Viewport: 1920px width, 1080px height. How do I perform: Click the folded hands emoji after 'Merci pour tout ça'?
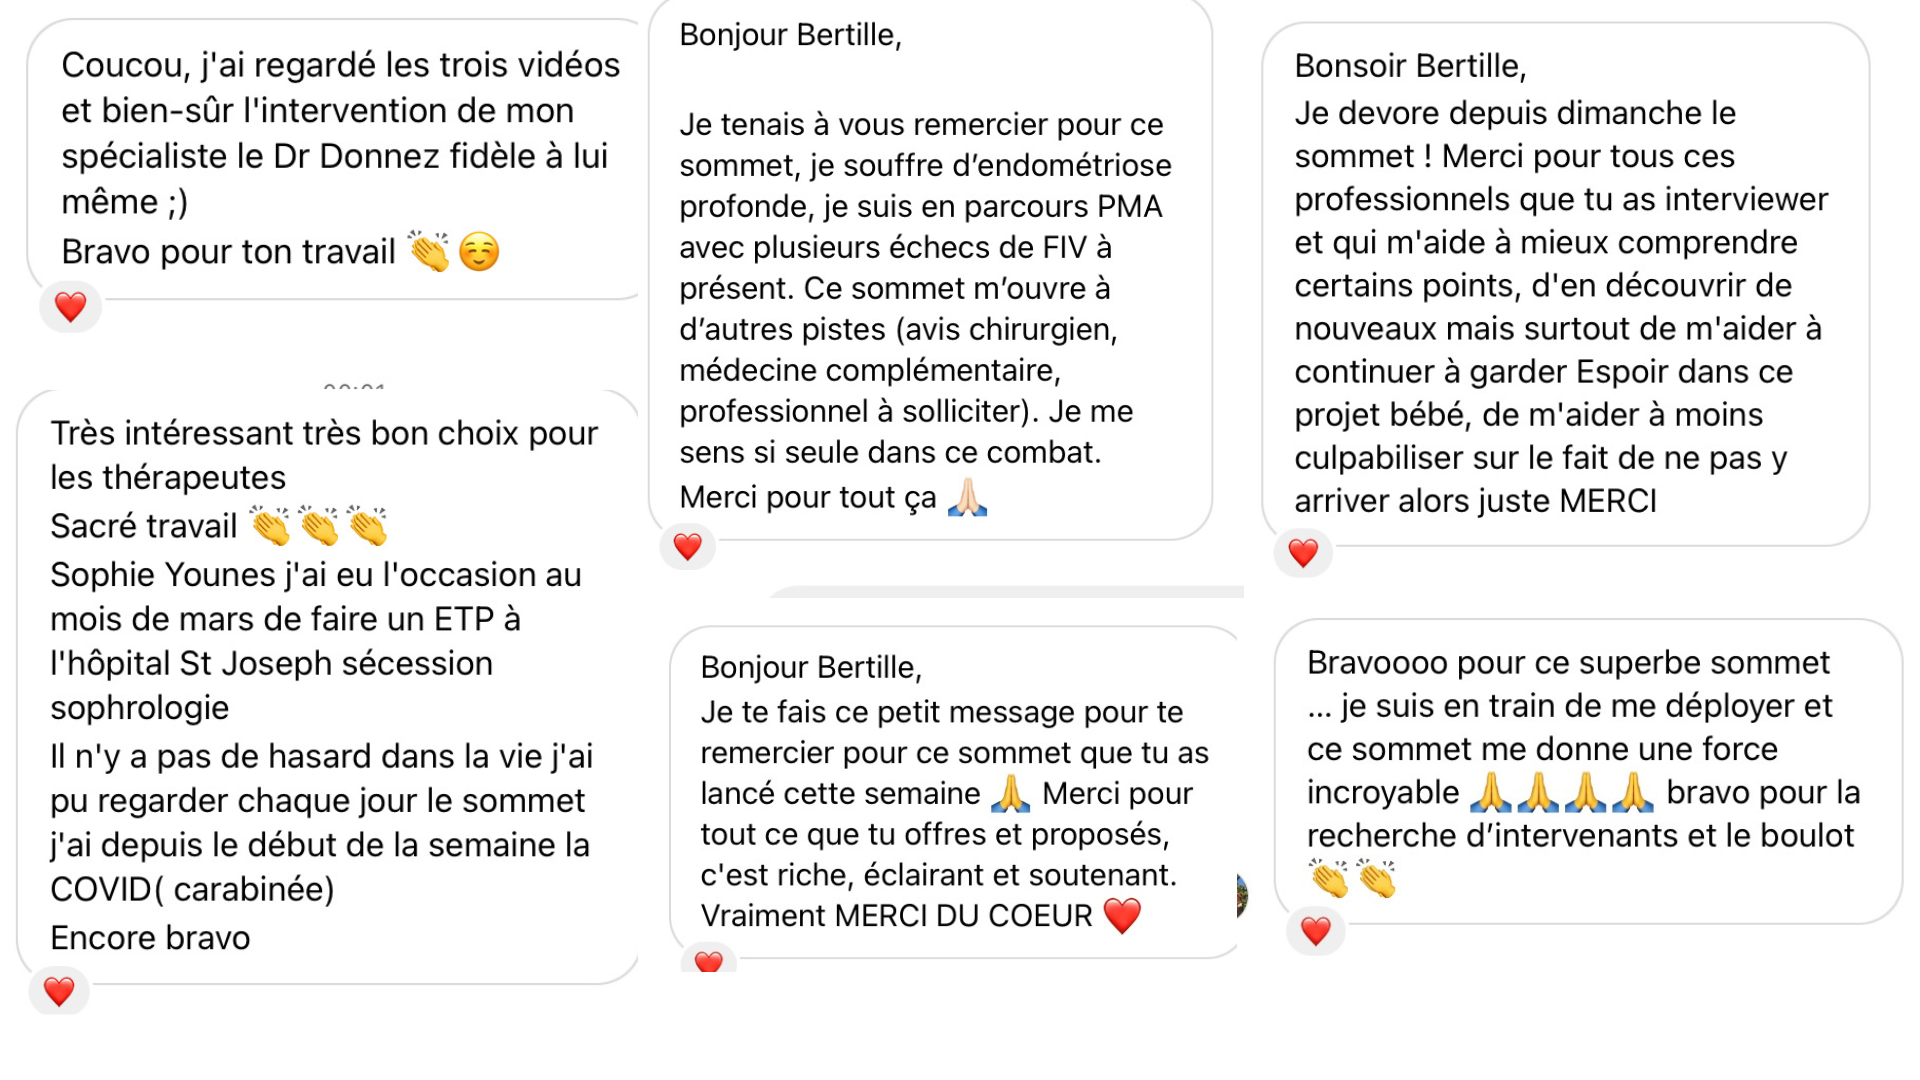point(967,498)
